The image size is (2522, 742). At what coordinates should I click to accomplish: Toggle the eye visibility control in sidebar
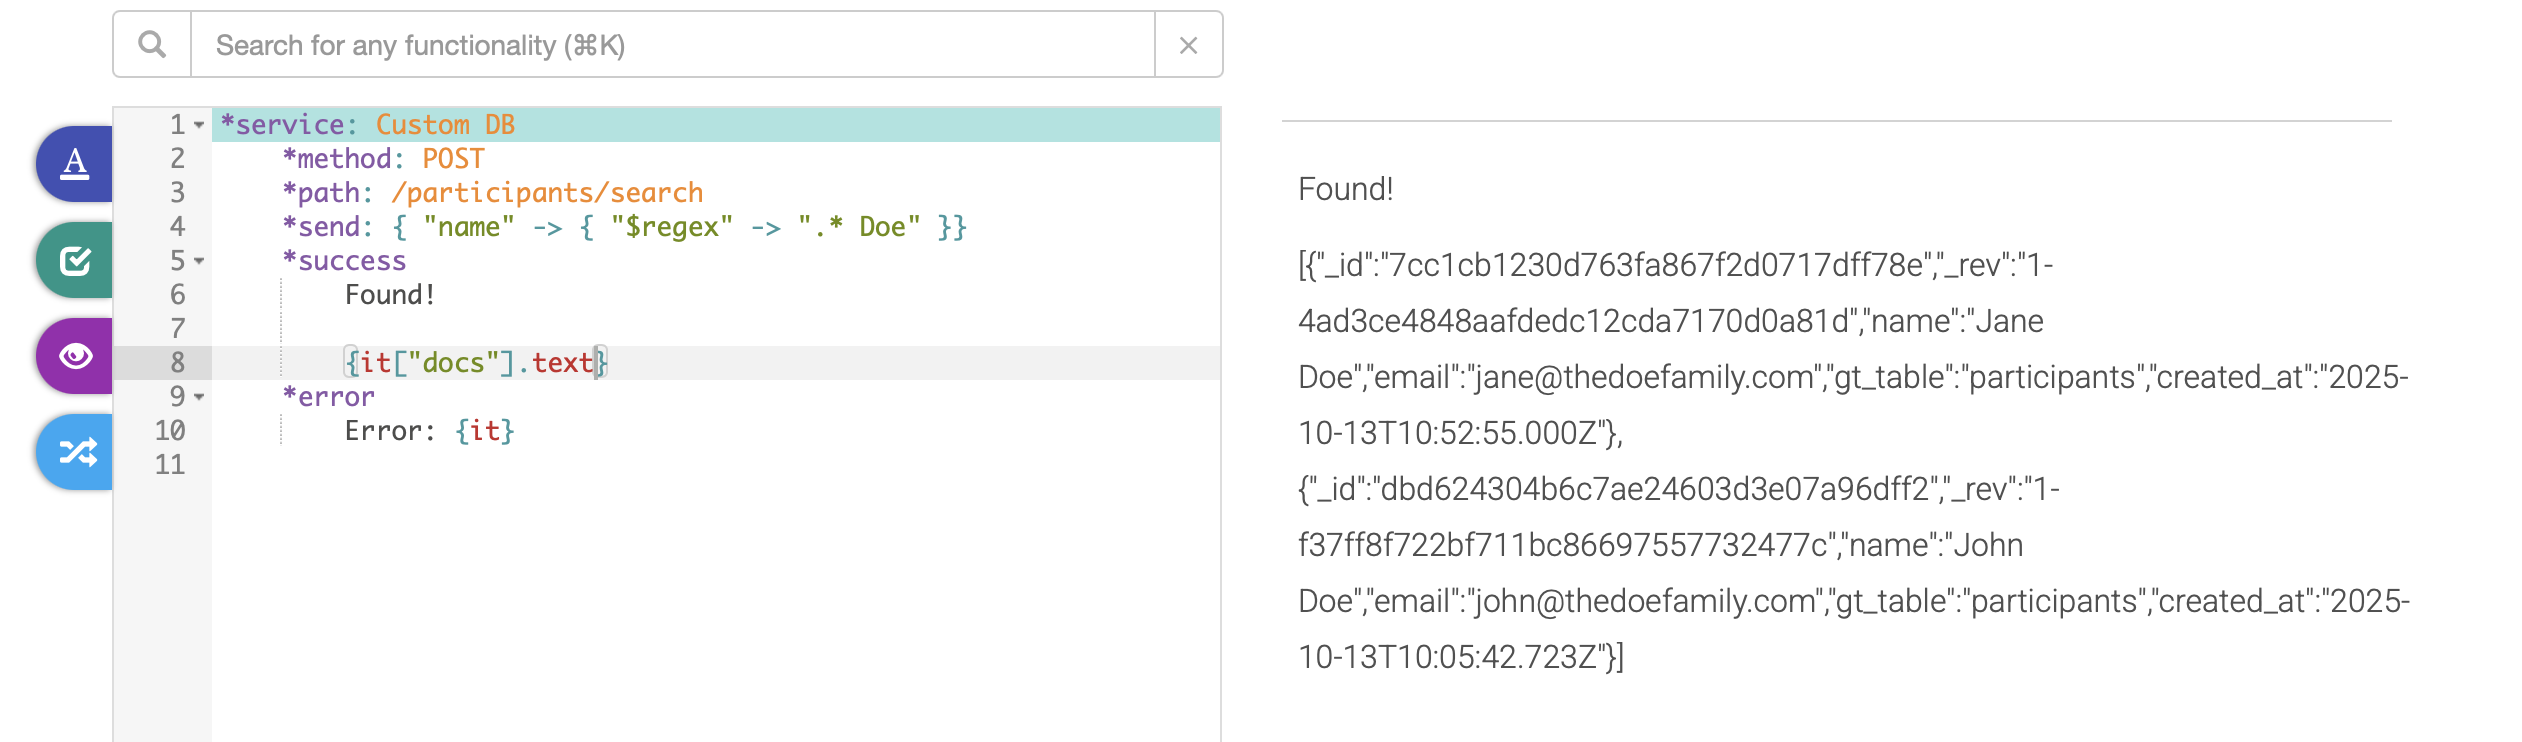click(74, 356)
